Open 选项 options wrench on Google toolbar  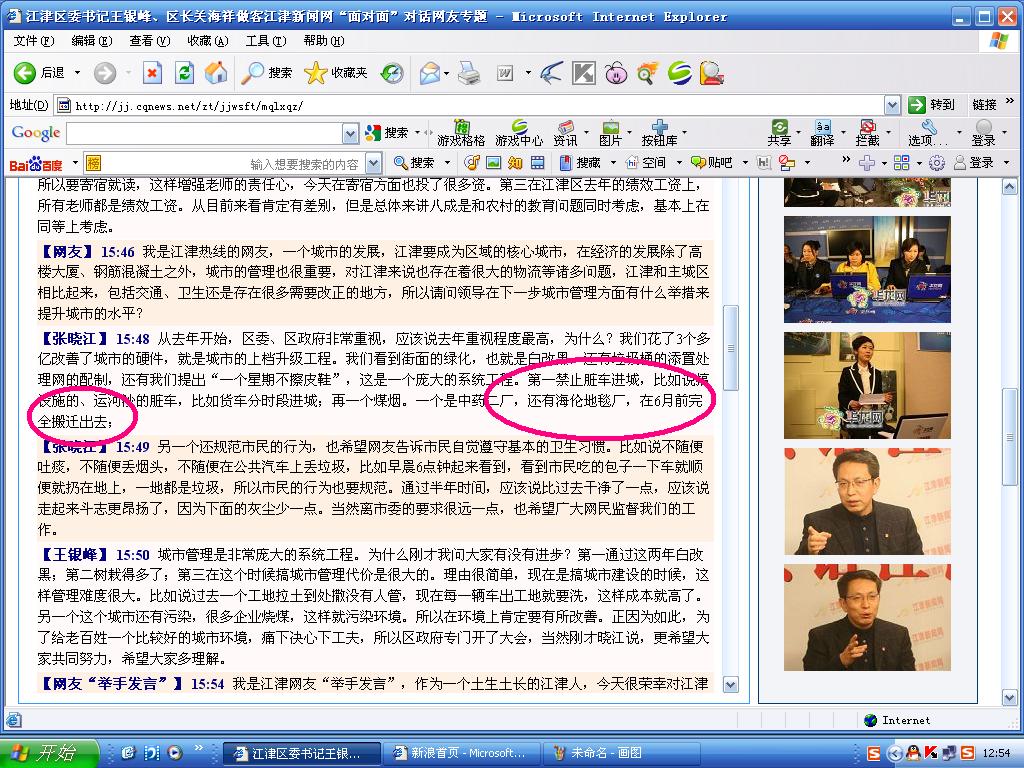928,133
